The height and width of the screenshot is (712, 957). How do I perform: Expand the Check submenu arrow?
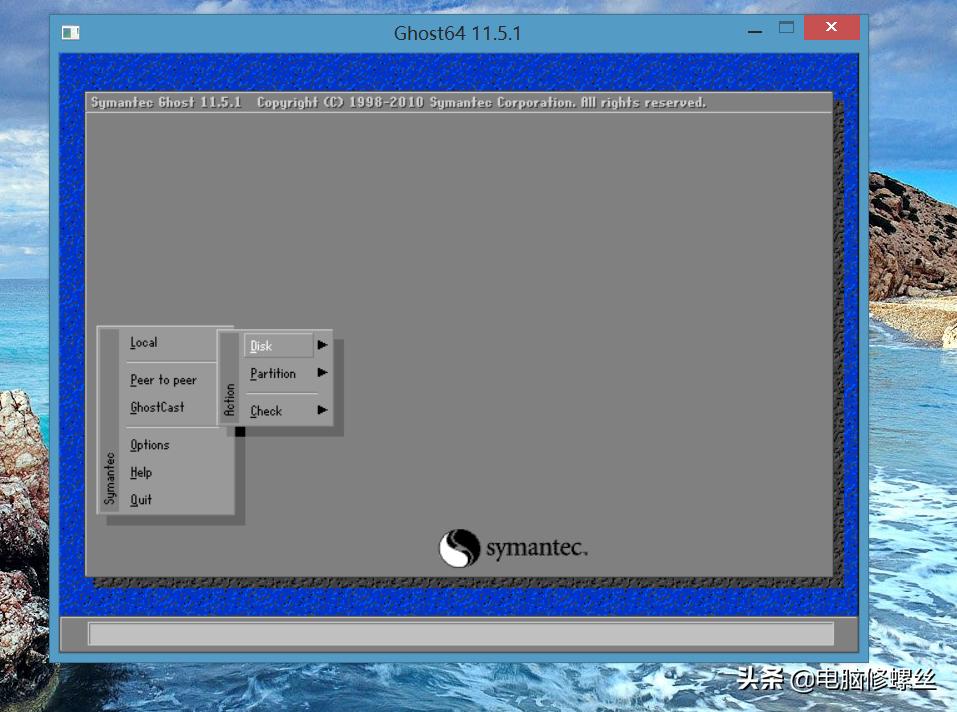(x=322, y=410)
